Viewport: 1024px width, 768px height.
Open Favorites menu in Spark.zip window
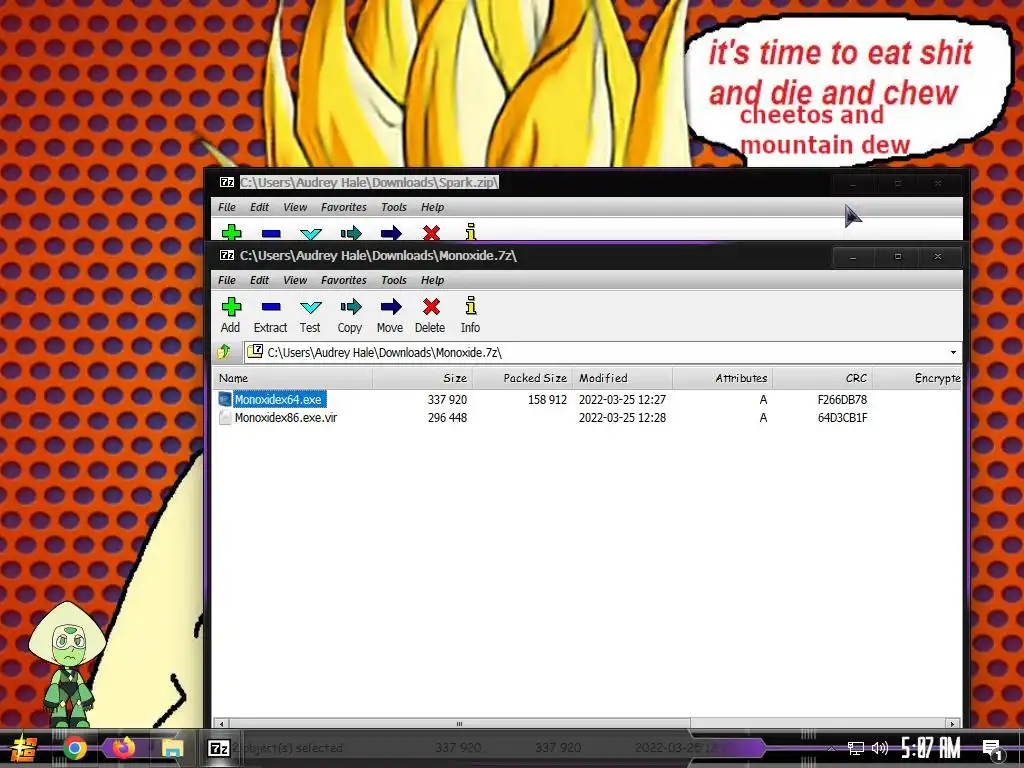pos(344,207)
